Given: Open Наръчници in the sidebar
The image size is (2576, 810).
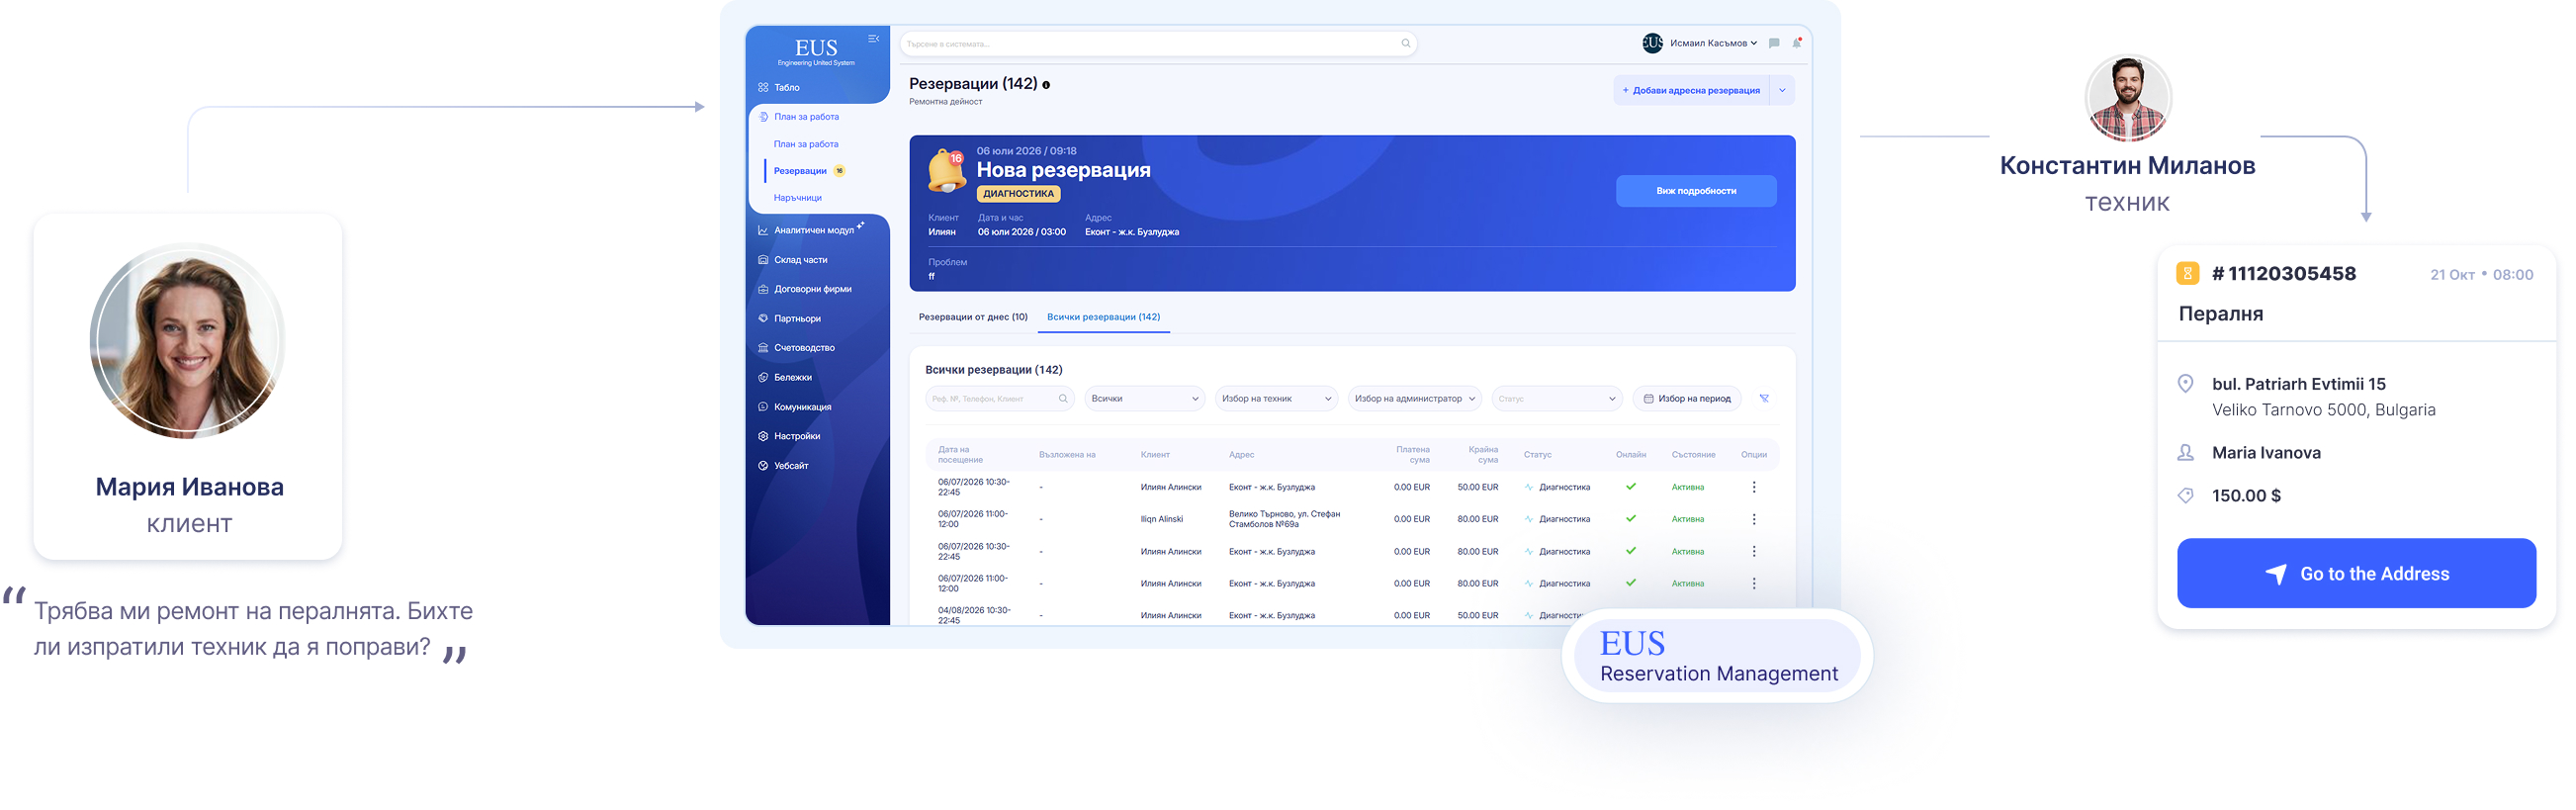Looking at the screenshot, I should click(x=798, y=198).
